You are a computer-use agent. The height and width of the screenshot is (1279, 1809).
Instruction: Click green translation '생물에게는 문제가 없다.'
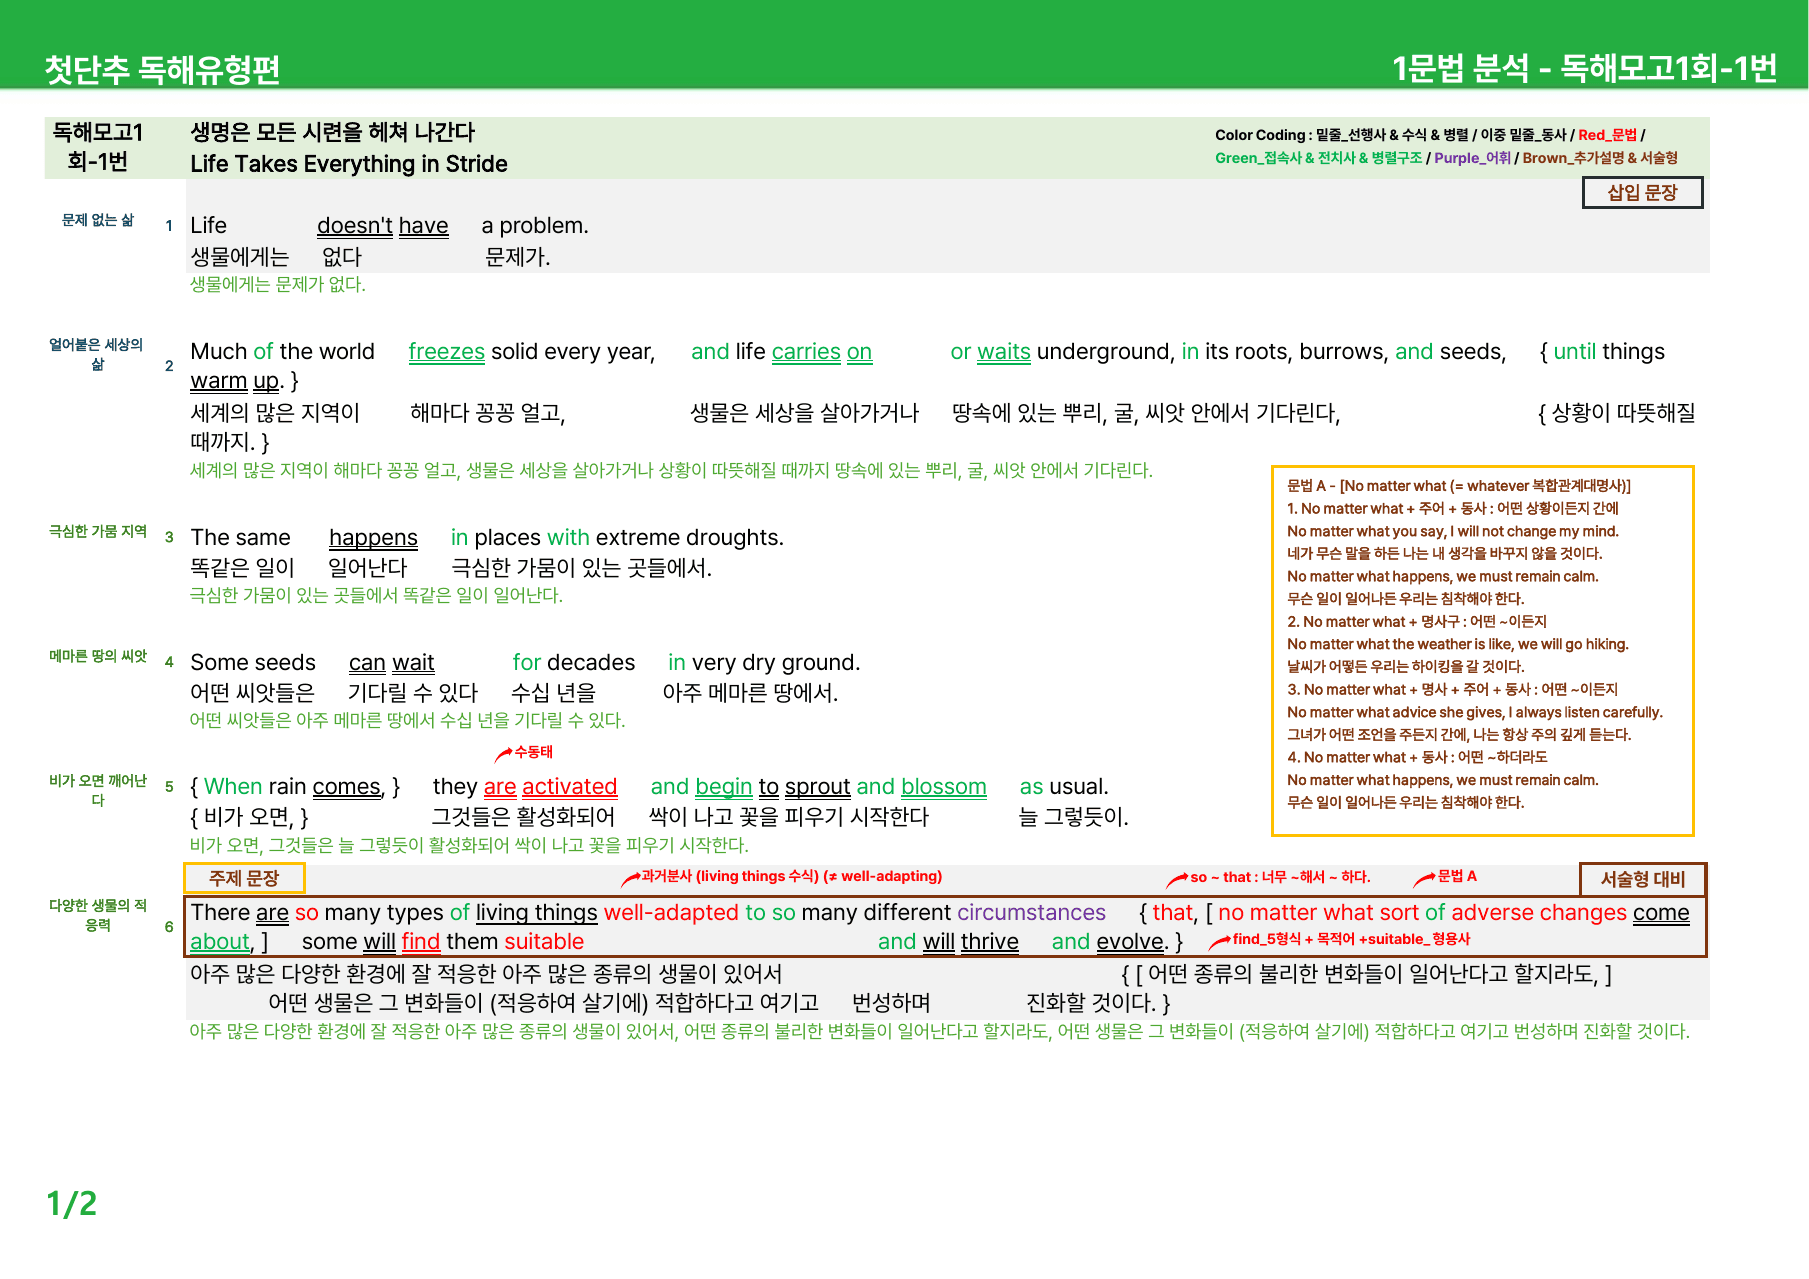coord(278,285)
